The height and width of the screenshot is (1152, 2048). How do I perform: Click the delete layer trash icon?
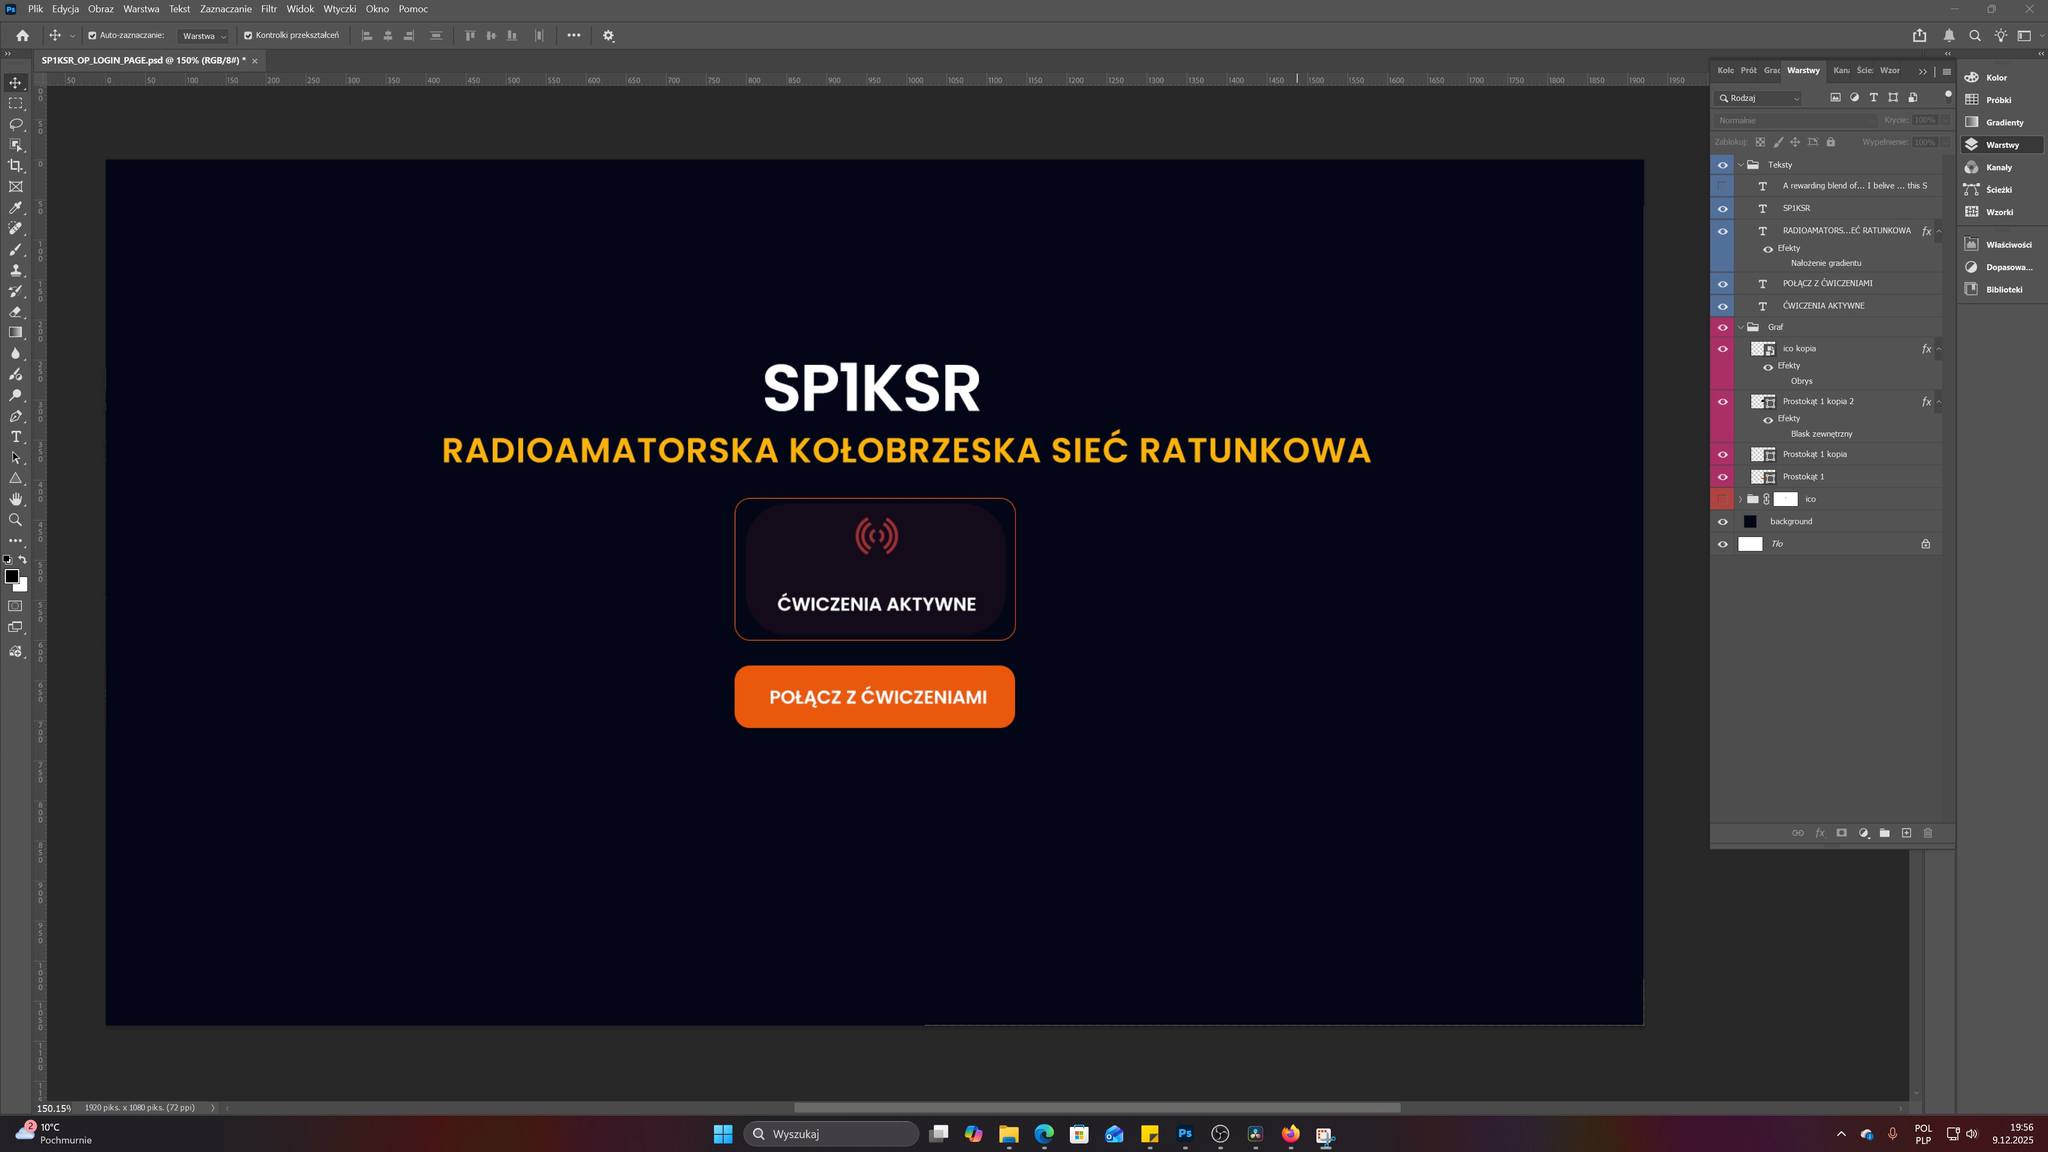pyautogui.click(x=1928, y=833)
